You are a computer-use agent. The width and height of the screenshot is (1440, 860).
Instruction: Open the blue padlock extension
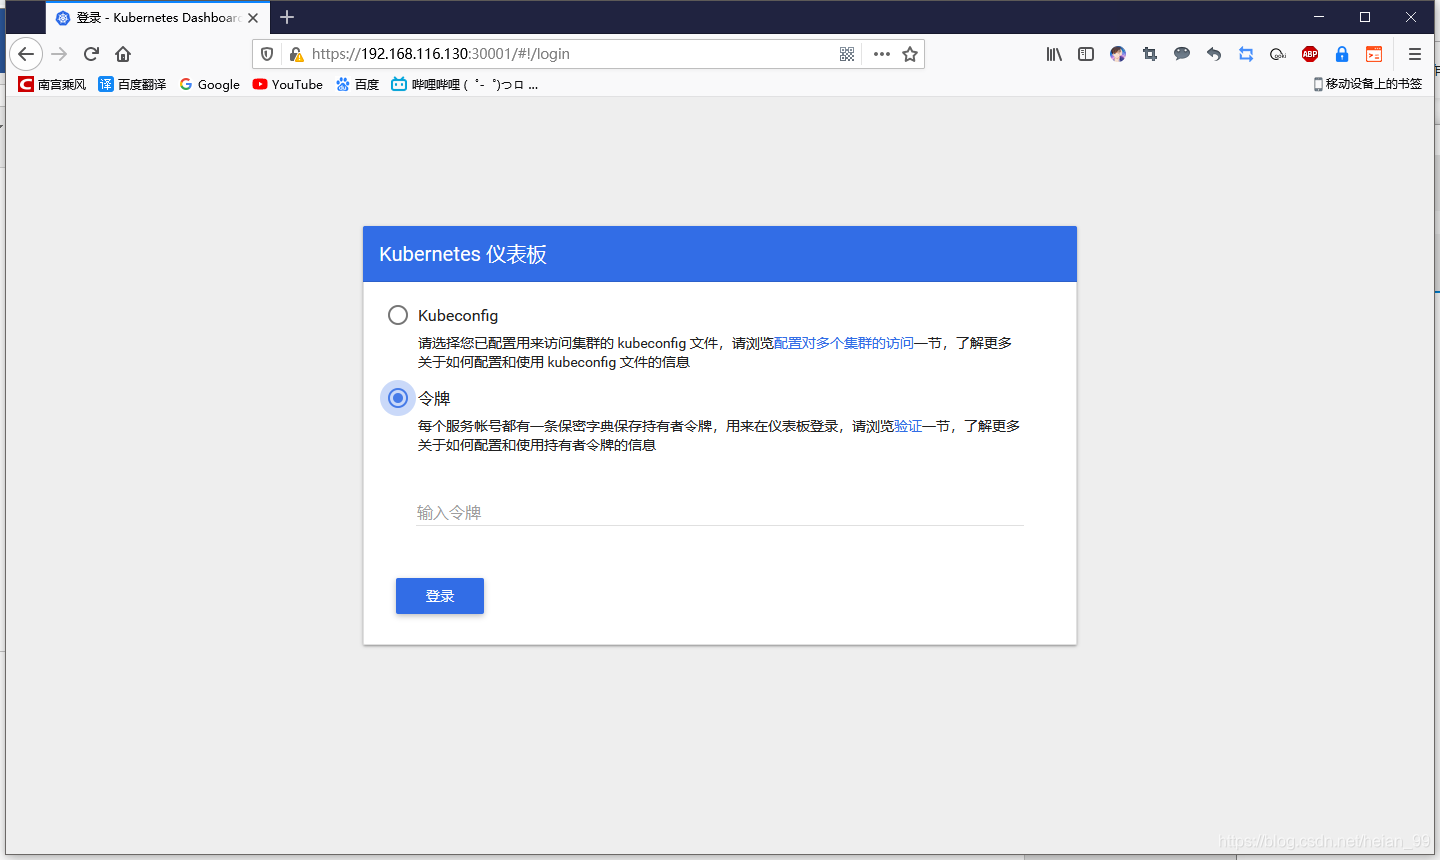1342,54
